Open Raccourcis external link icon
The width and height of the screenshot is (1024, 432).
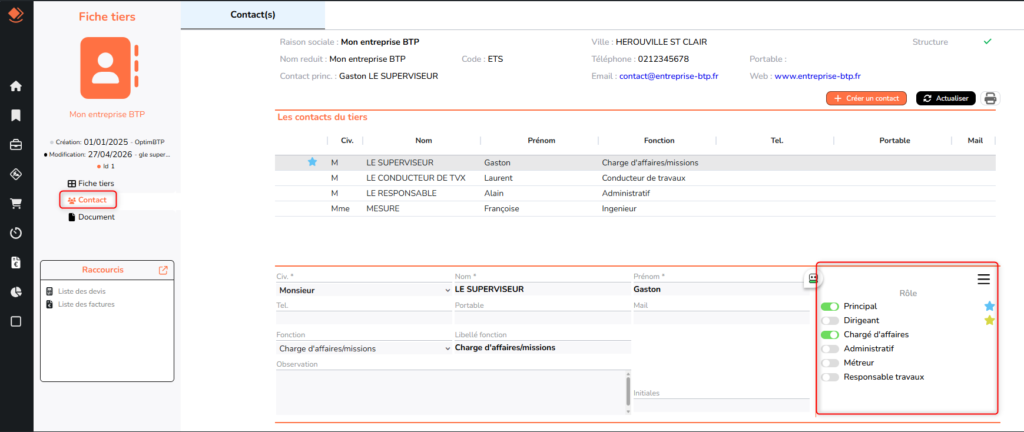[x=163, y=270]
